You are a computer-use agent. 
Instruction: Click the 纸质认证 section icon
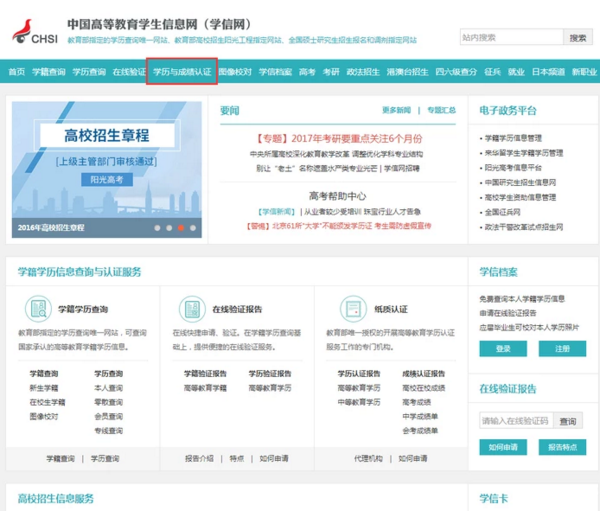tap(352, 309)
